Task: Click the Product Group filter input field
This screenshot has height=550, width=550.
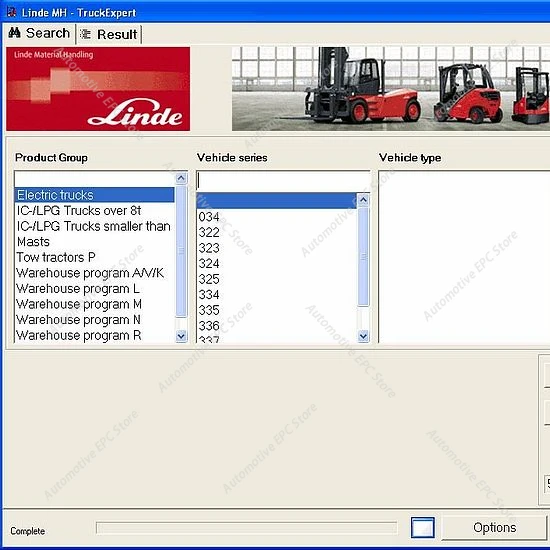Action: click(94, 179)
